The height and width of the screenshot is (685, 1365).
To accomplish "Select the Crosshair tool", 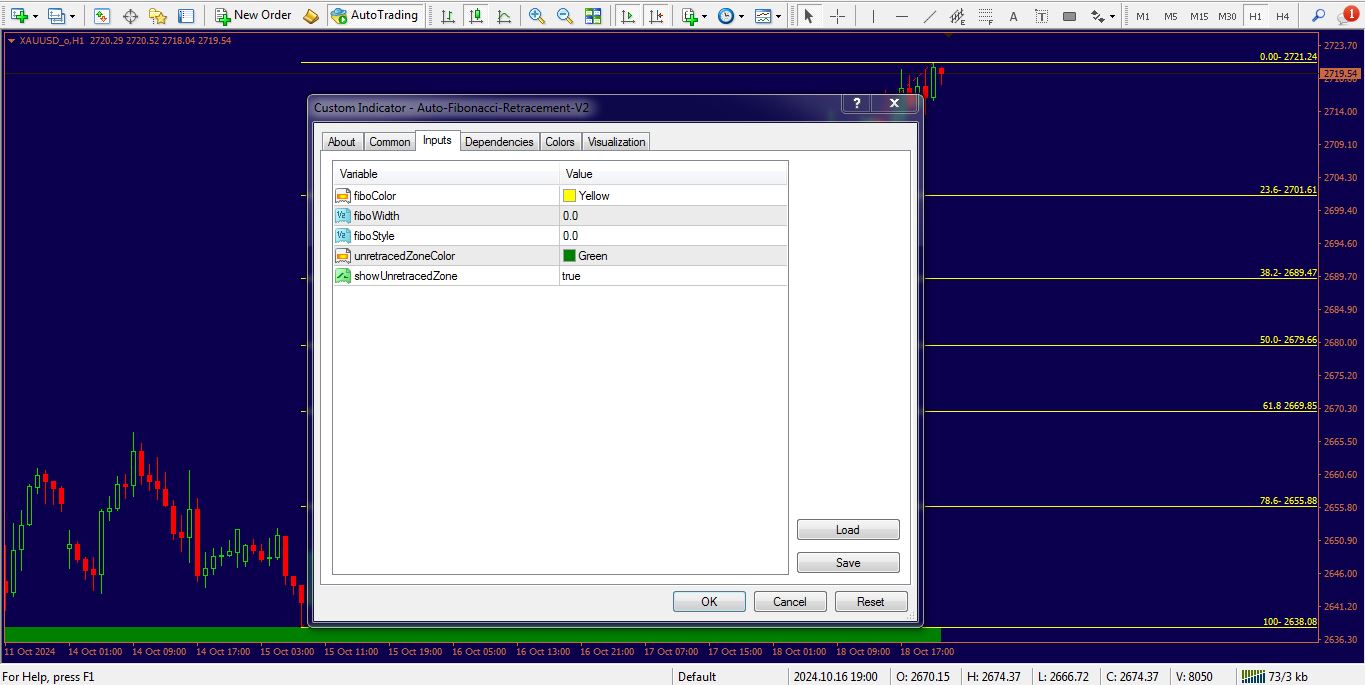I will pos(837,16).
